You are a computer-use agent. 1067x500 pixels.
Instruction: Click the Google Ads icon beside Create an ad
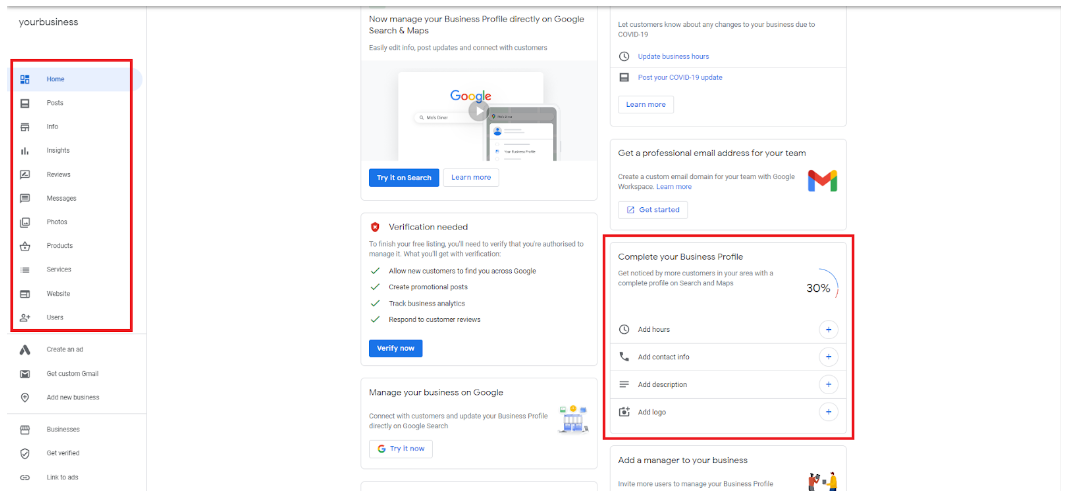(25, 350)
